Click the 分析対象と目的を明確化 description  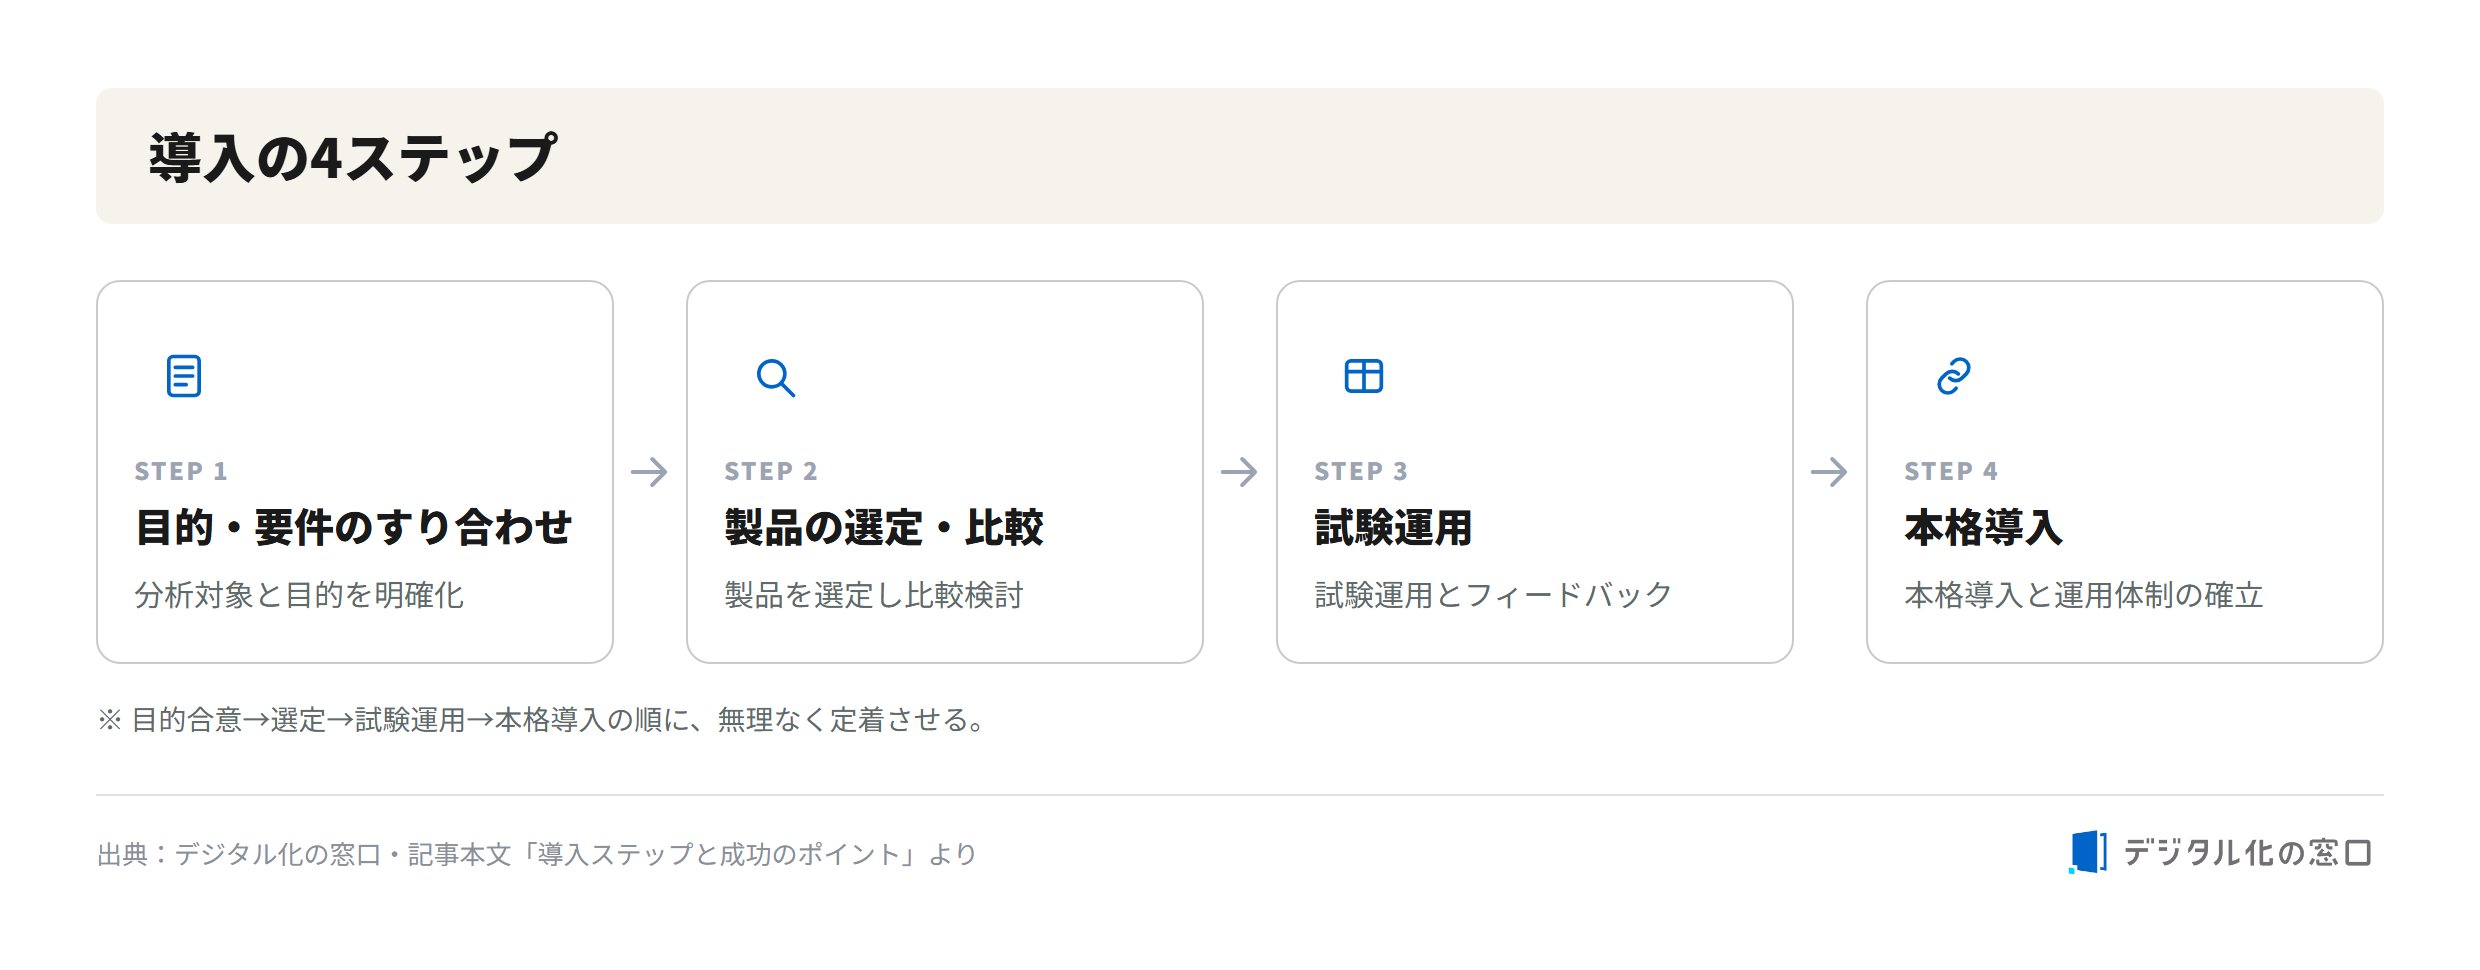point(299,595)
